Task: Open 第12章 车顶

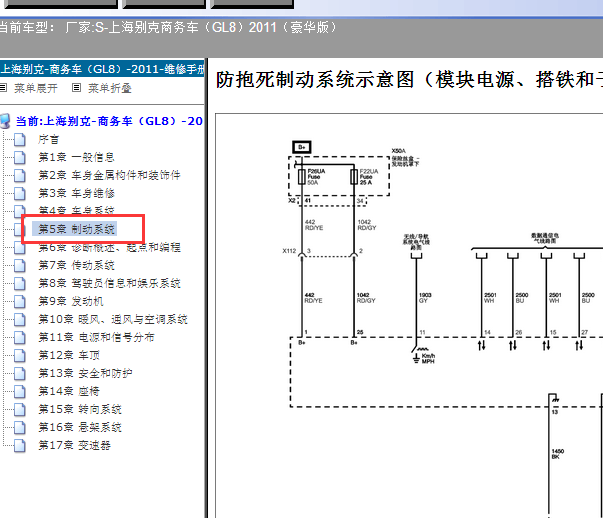Action: pyautogui.click(x=69, y=355)
